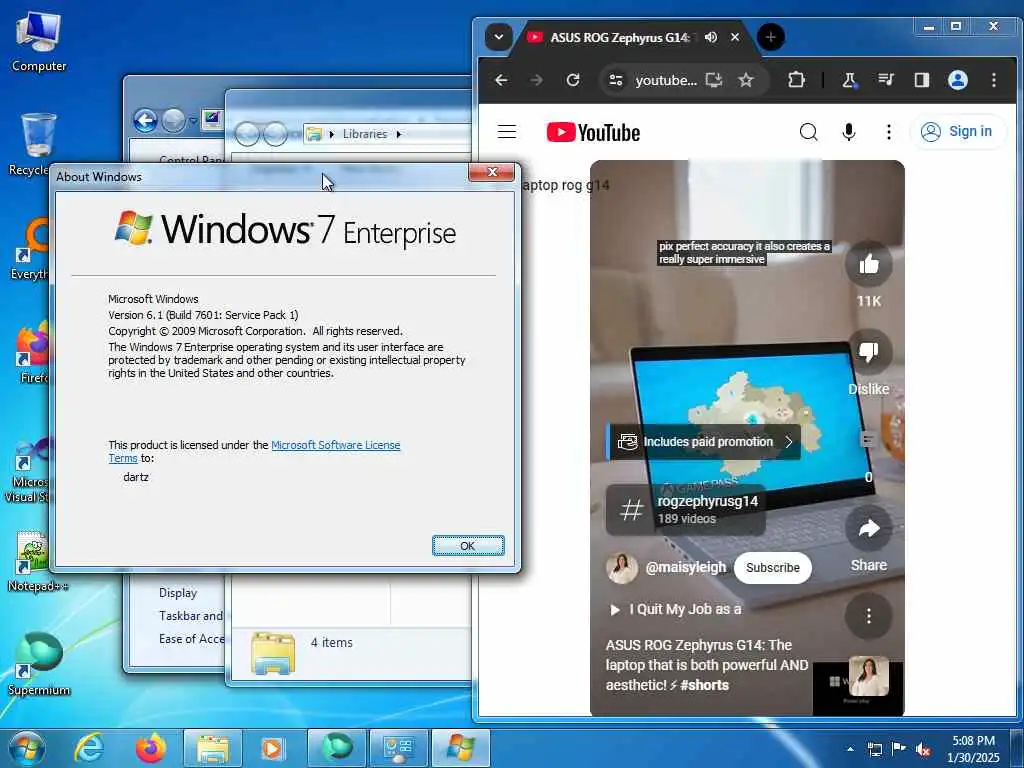View site information icon in address bar
The image size is (1024, 768).
click(615, 80)
